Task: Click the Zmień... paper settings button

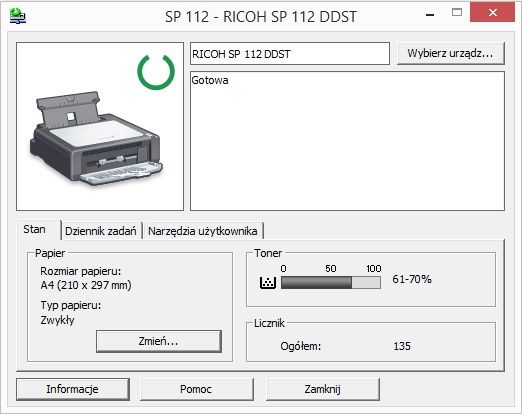Action: 159,341
